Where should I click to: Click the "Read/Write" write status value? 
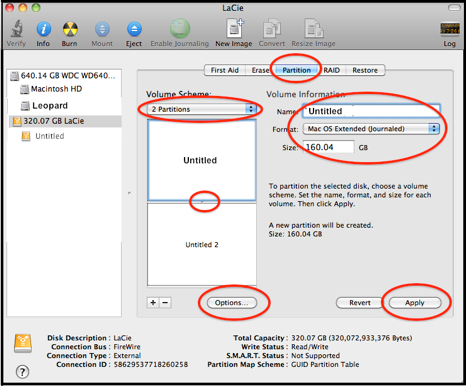coord(310,347)
